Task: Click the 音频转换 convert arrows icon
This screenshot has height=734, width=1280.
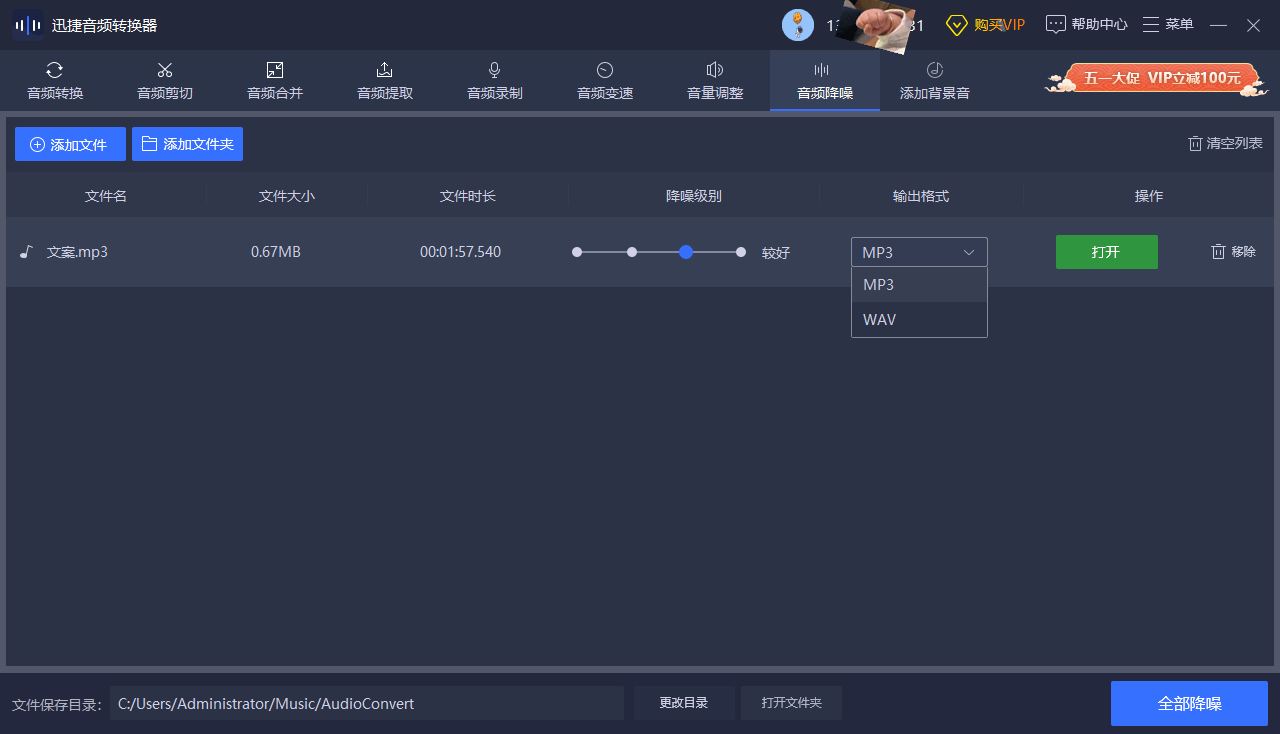Action: (x=55, y=70)
